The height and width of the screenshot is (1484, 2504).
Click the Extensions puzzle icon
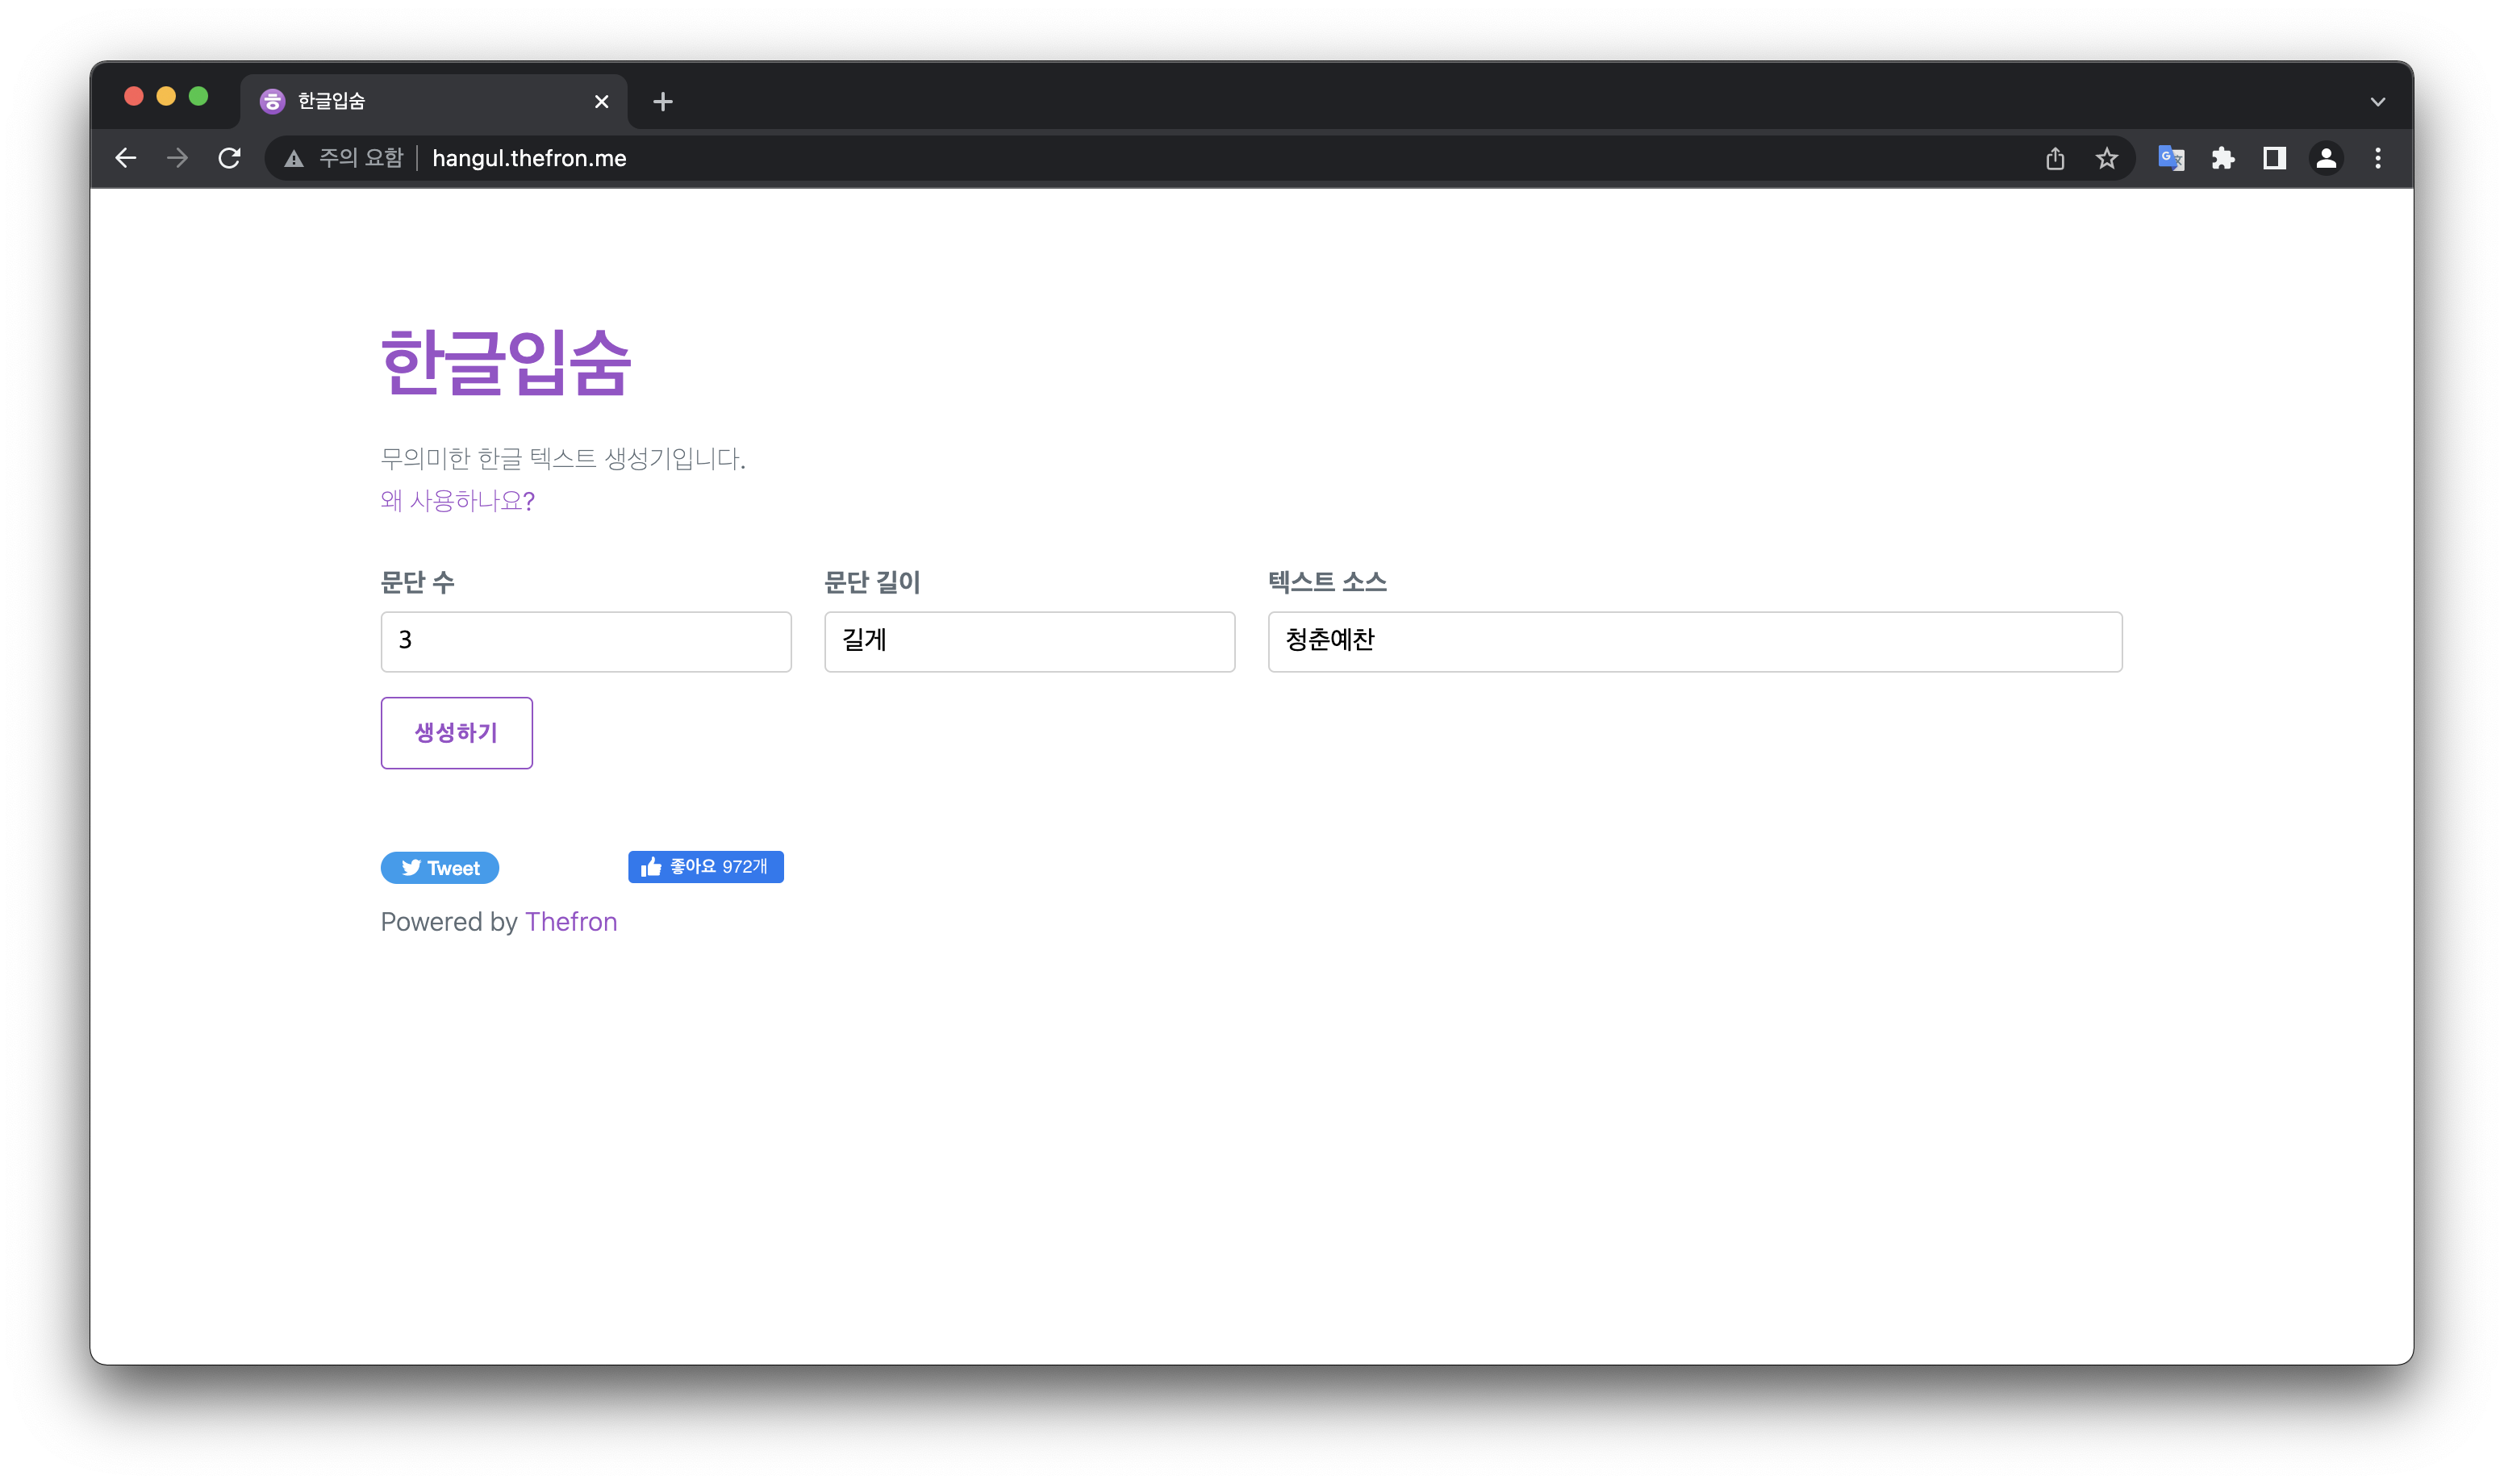pyautogui.click(x=2224, y=157)
